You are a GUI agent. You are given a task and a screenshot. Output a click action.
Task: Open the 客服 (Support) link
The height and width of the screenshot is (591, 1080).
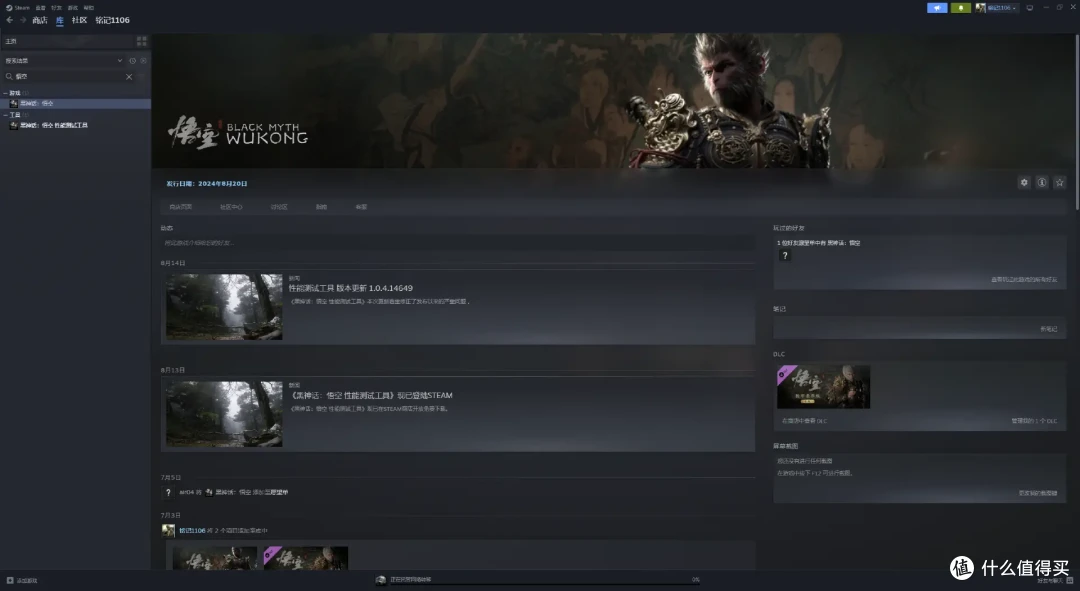tap(362, 207)
